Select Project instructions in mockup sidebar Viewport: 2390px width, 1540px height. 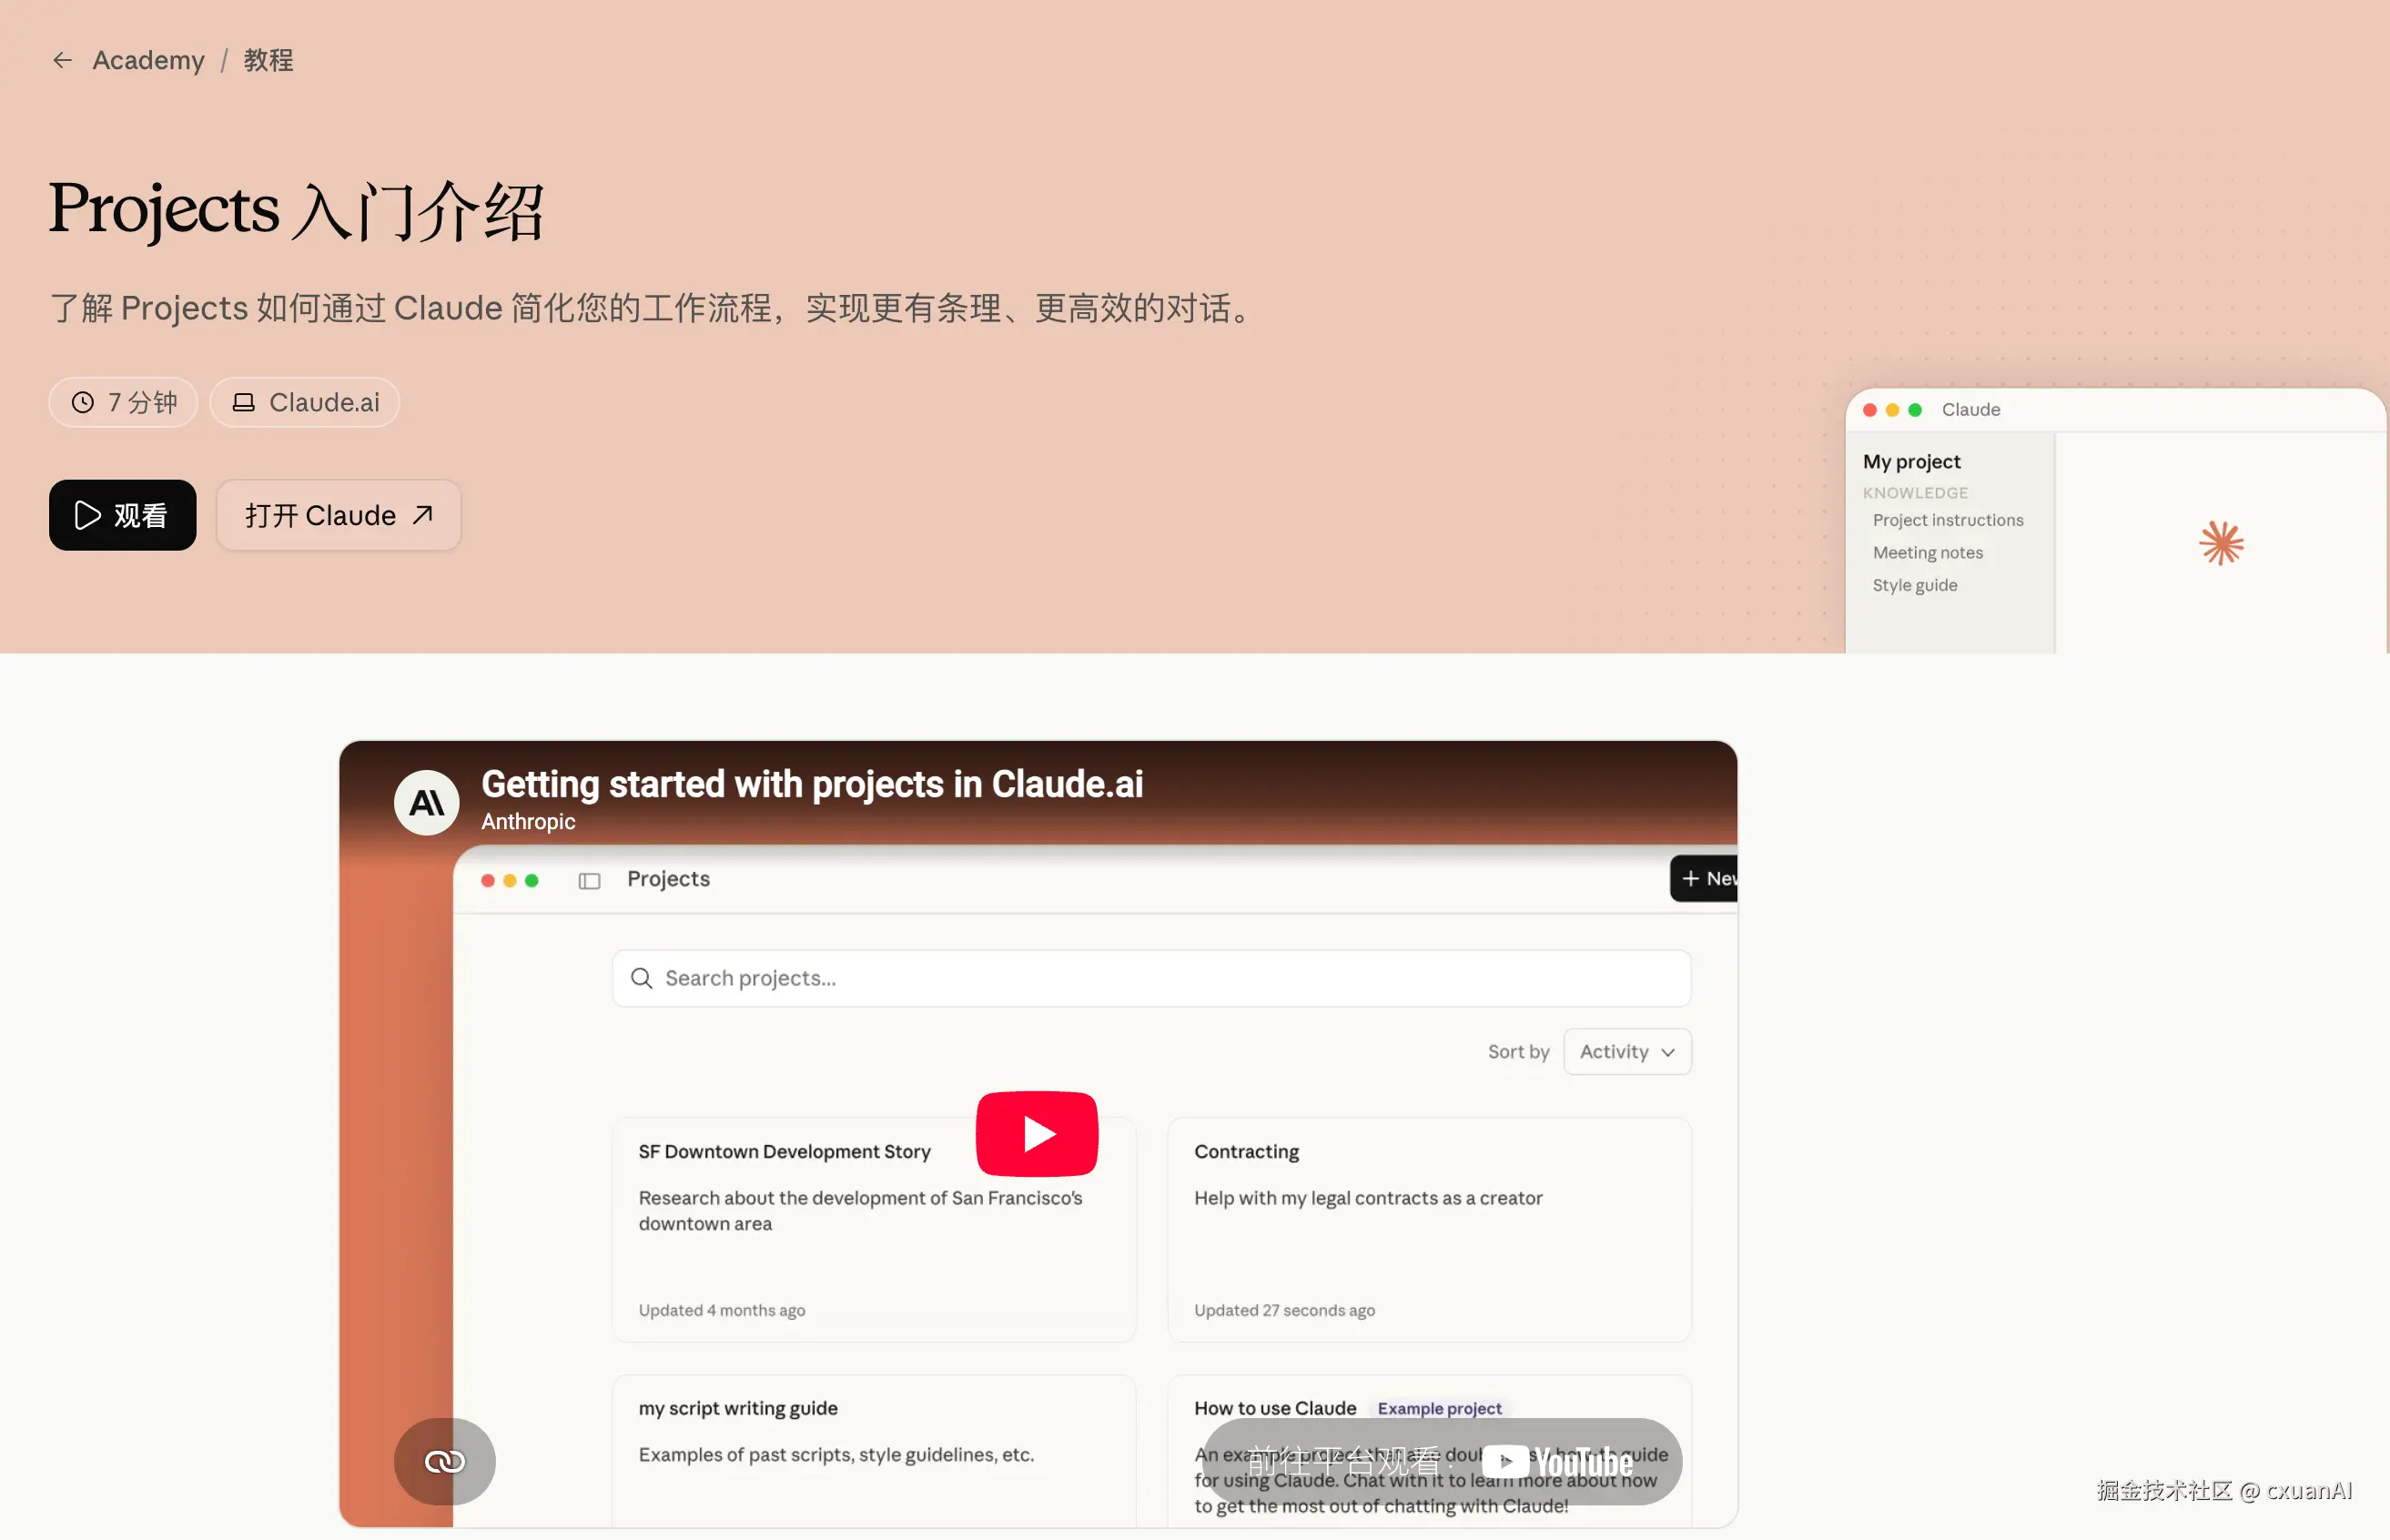pyautogui.click(x=1947, y=520)
